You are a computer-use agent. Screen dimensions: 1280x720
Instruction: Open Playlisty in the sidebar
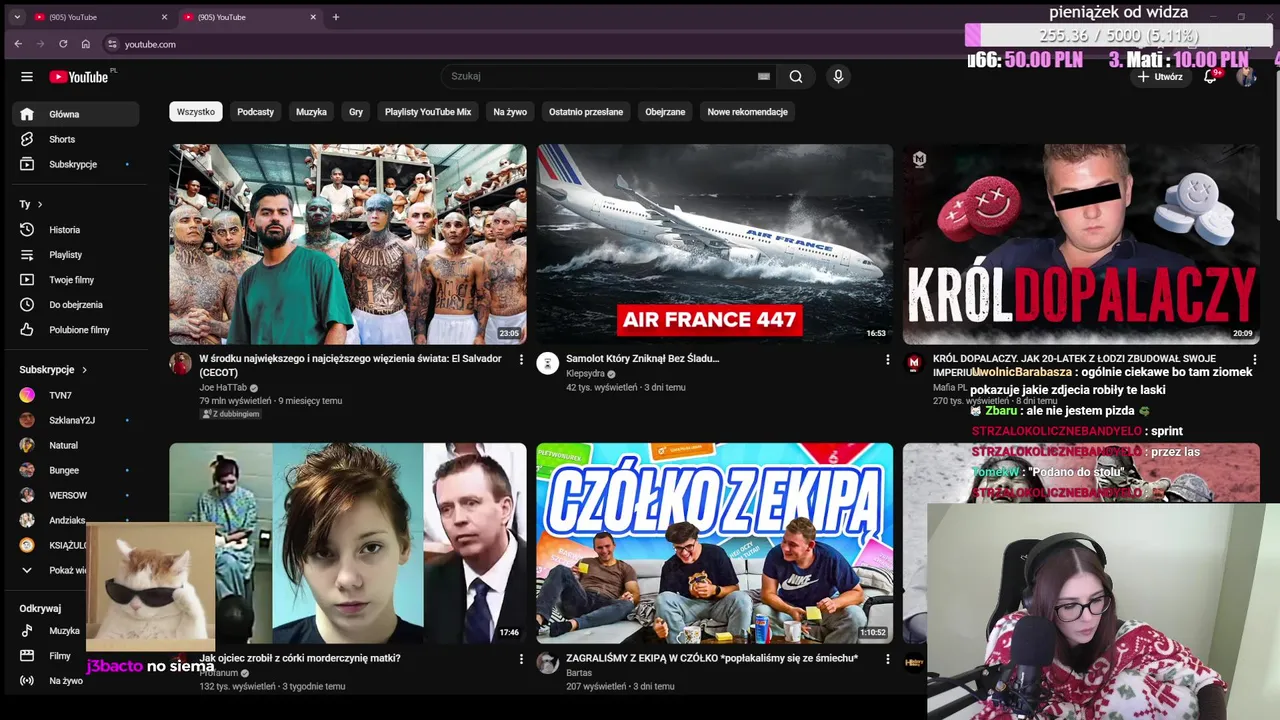point(76,255)
